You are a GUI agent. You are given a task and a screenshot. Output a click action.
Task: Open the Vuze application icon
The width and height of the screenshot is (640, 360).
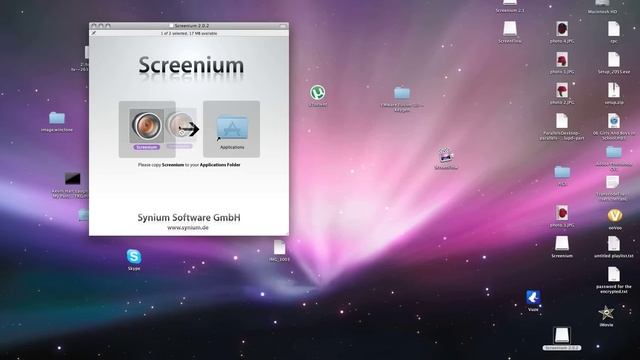tap(533, 297)
